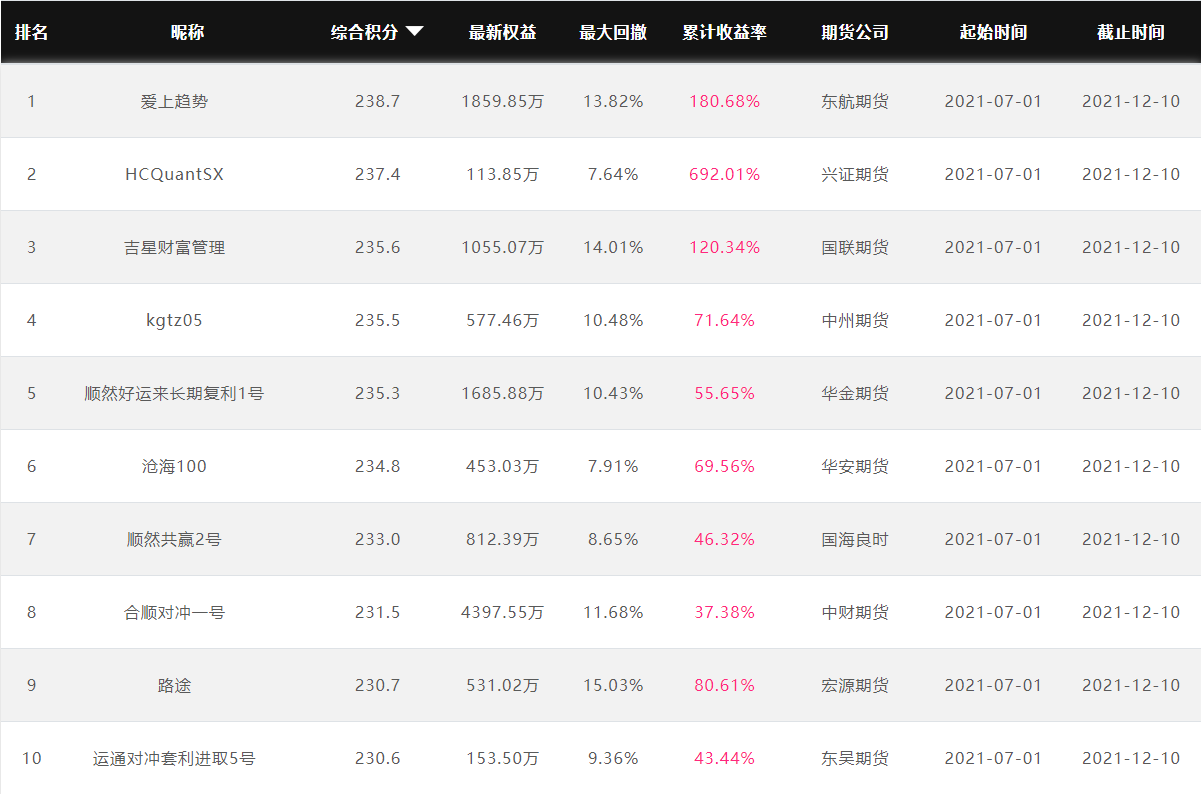Select drawdown value 7.64%
This screenshot has height=794, width=1201.
(614, 174)
